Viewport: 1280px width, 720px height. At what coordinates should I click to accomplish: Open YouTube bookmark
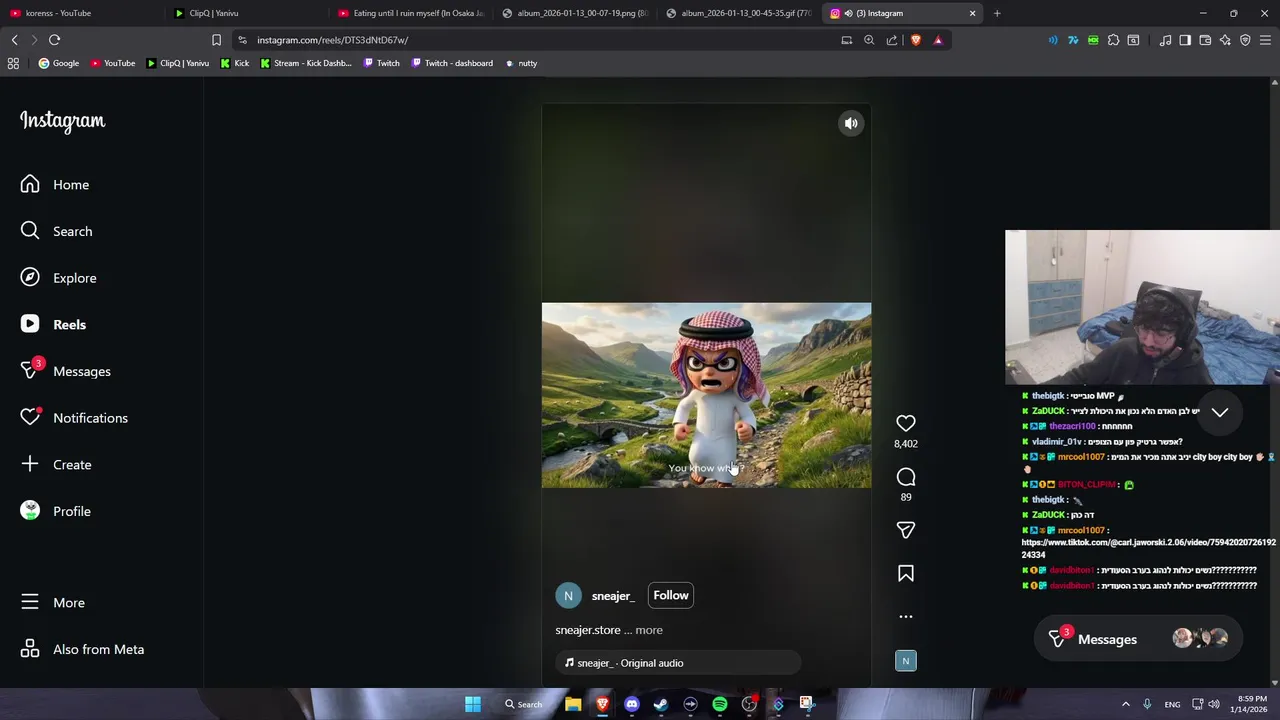112,63
